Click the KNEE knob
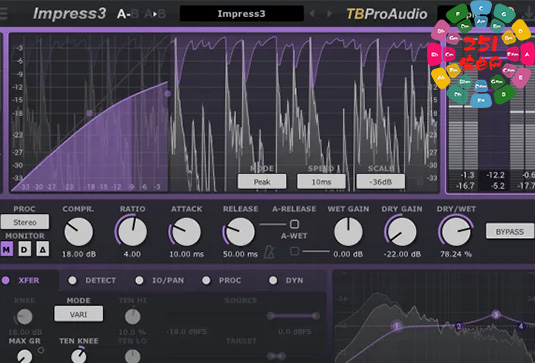This screenshot has width=535, height=363. tap(24, 317)
